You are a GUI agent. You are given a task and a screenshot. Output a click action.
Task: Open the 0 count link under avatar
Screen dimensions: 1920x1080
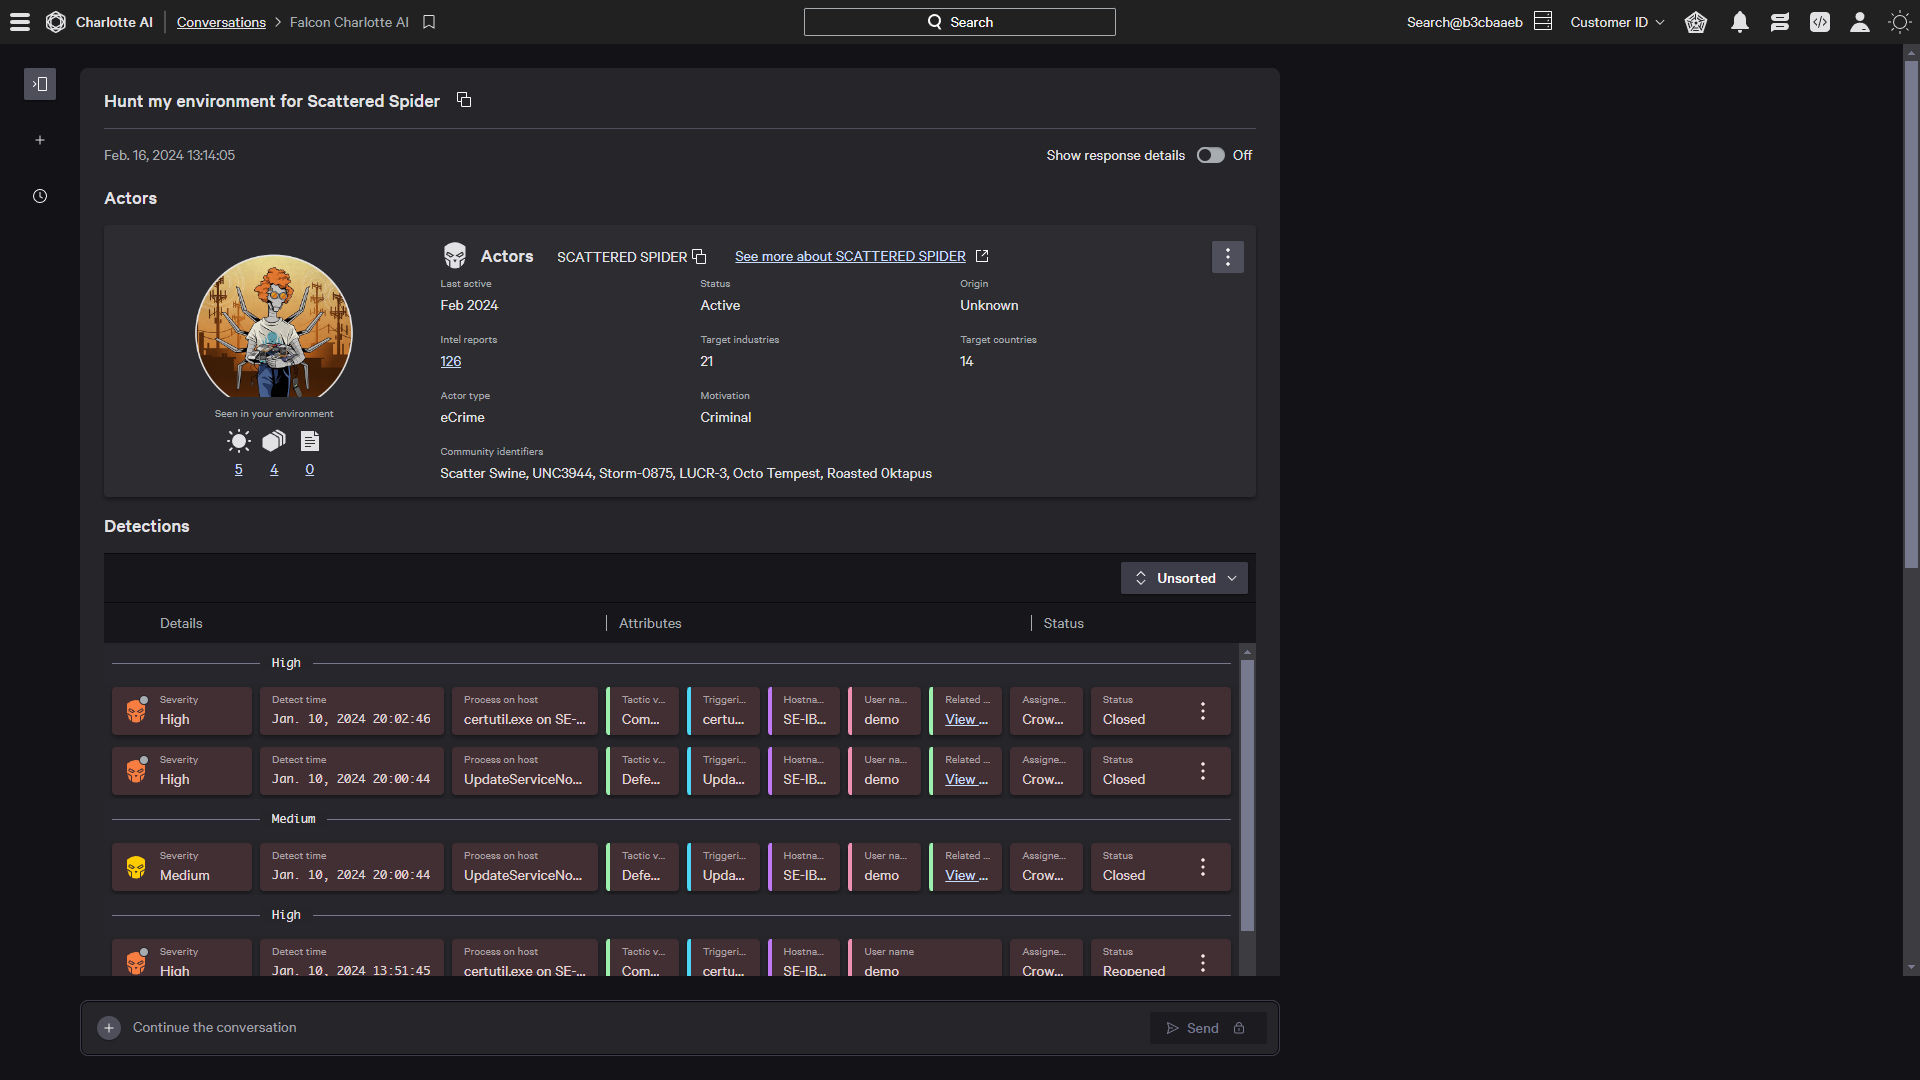(x=310, y=469)
